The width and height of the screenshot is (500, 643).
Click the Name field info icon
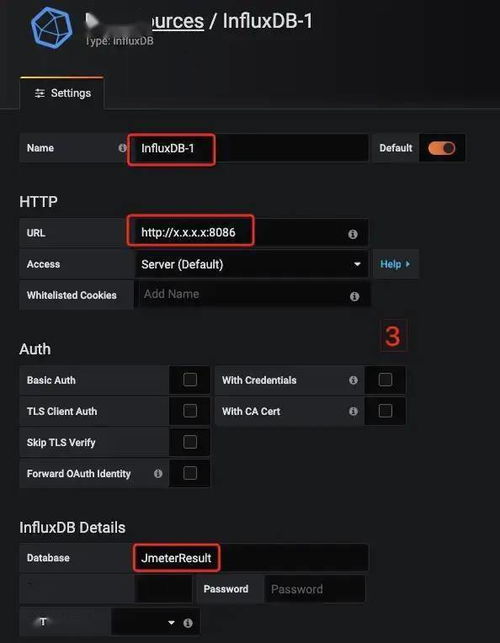point(122,148)
